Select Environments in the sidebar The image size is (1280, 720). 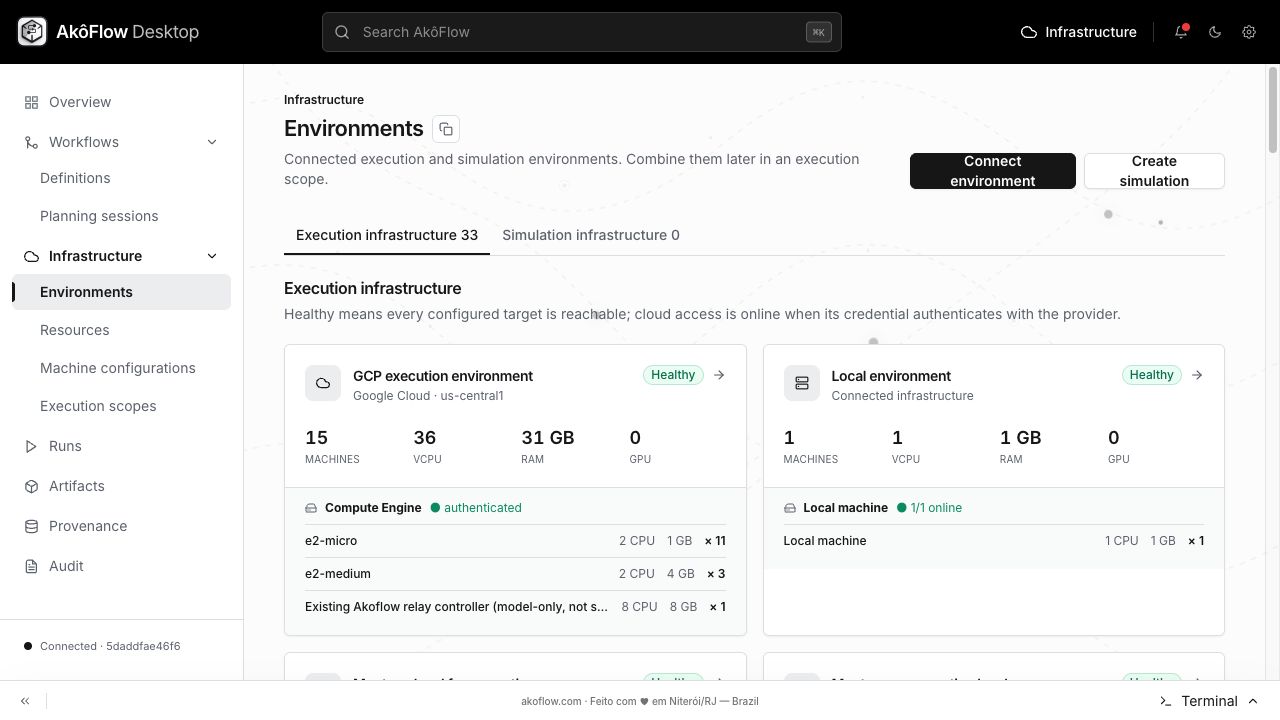121,292
